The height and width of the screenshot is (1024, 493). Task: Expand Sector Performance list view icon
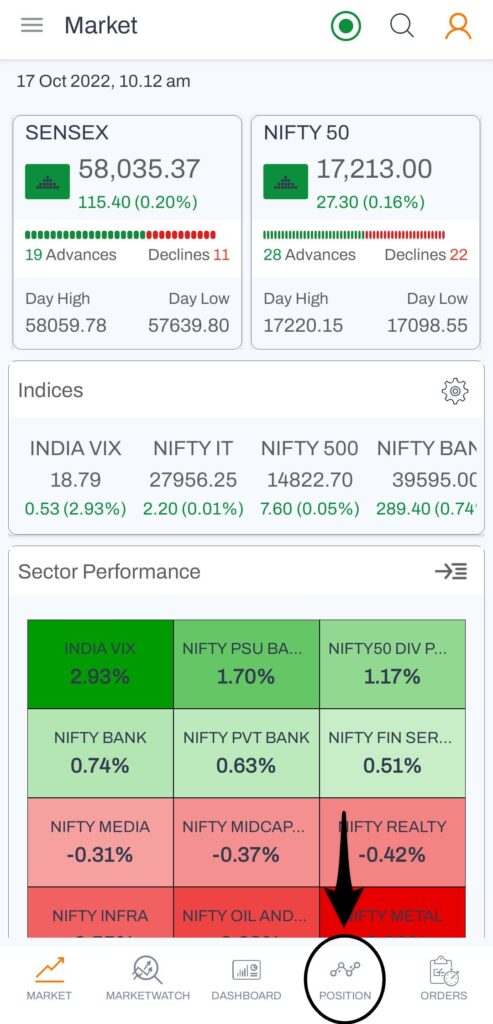[451, 571]
